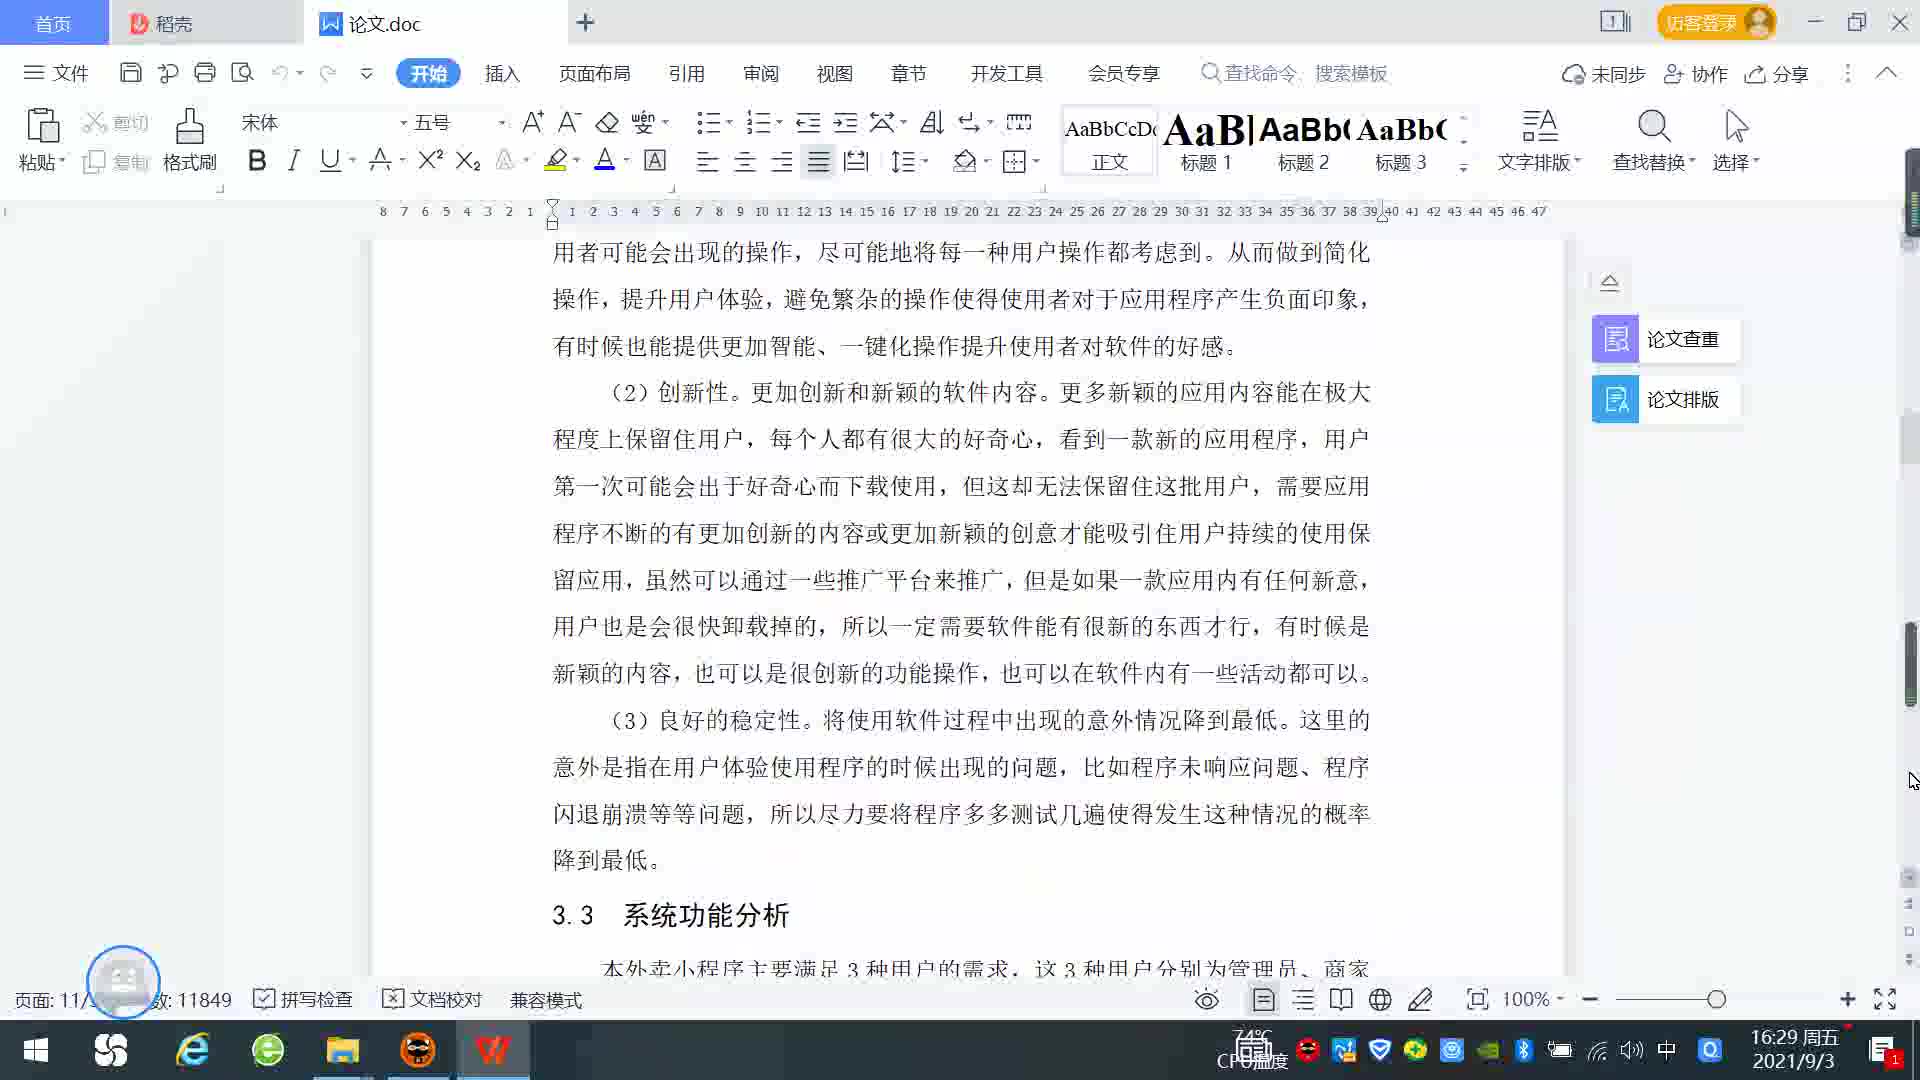Open the Insert (插入) ribbon tab
The height and width of the screenshot is (1080, 1920).
502,74
